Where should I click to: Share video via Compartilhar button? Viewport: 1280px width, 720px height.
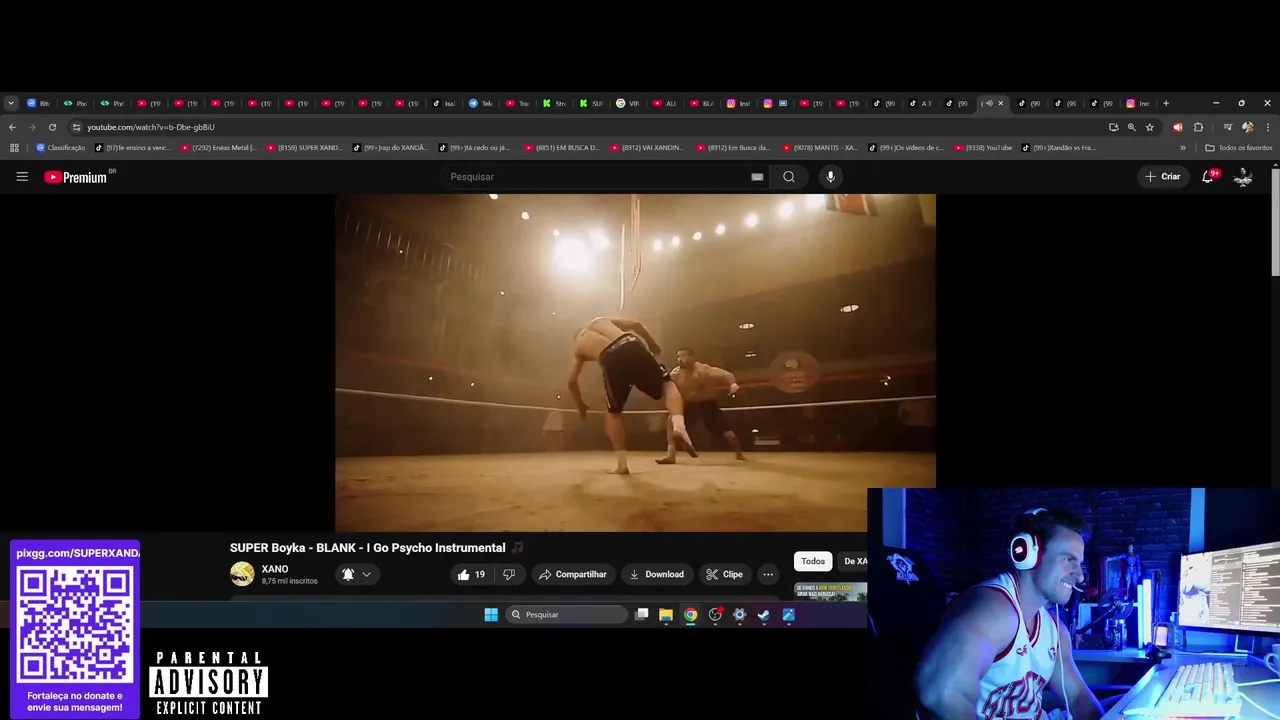[x=573, y=574]
